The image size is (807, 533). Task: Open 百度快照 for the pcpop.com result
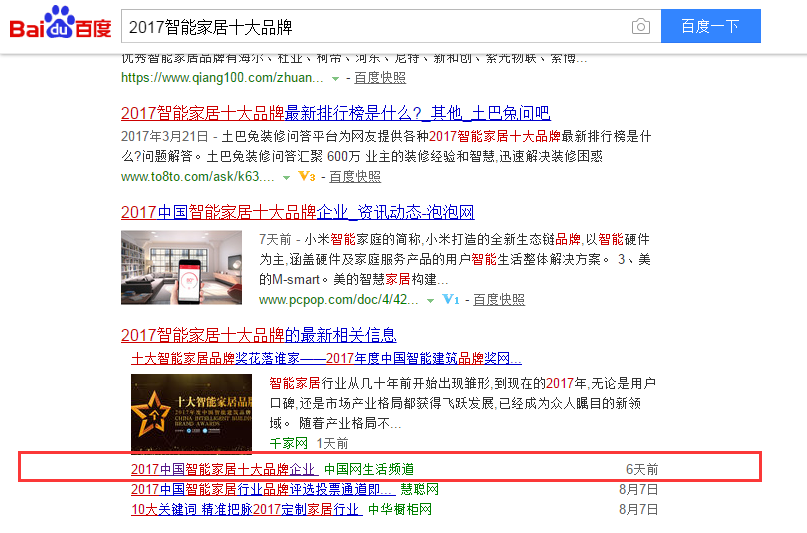click(x=499, y=299)
